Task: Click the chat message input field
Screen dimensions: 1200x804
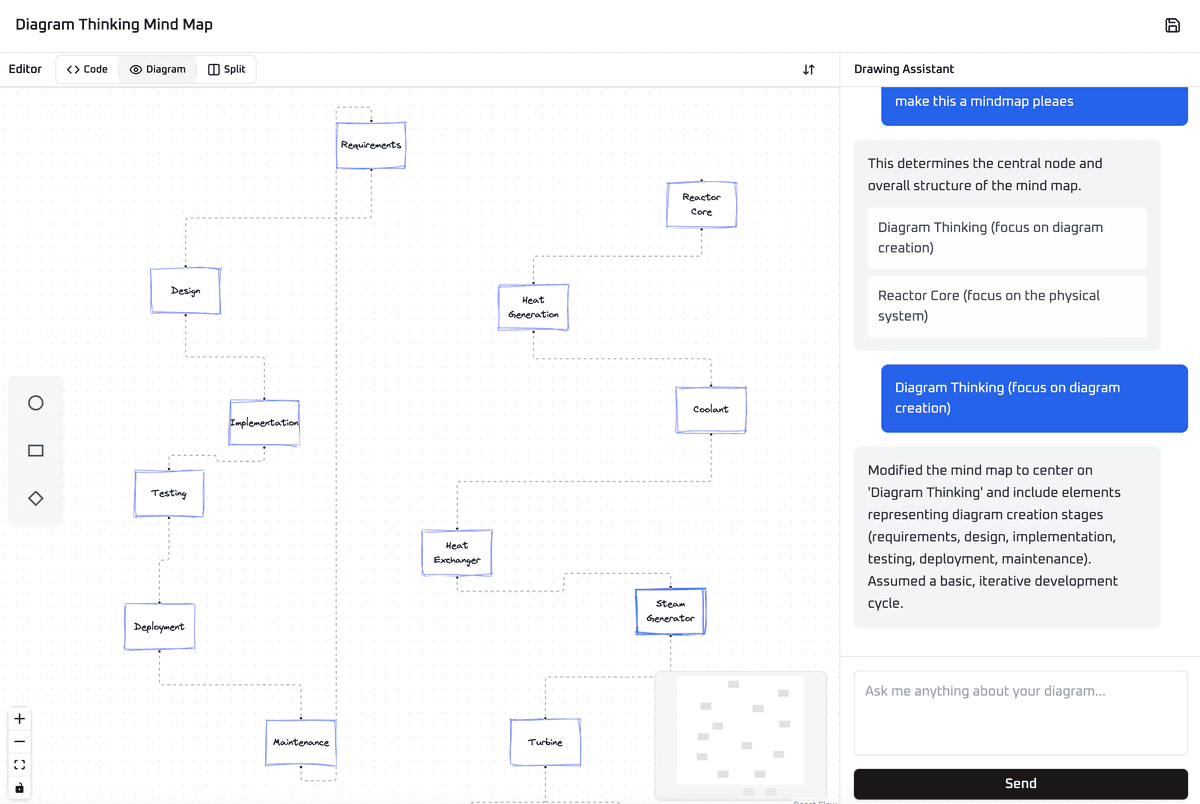Action: tap(1020, 712)
